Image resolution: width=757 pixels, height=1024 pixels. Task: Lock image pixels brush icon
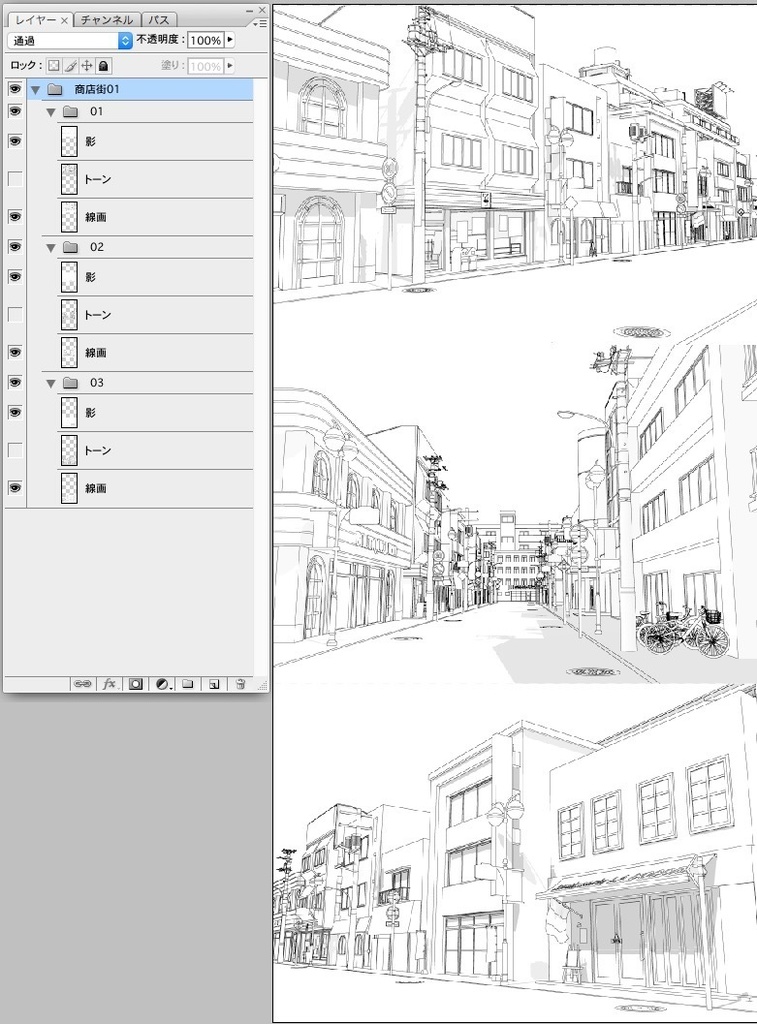tap(71, 65)
